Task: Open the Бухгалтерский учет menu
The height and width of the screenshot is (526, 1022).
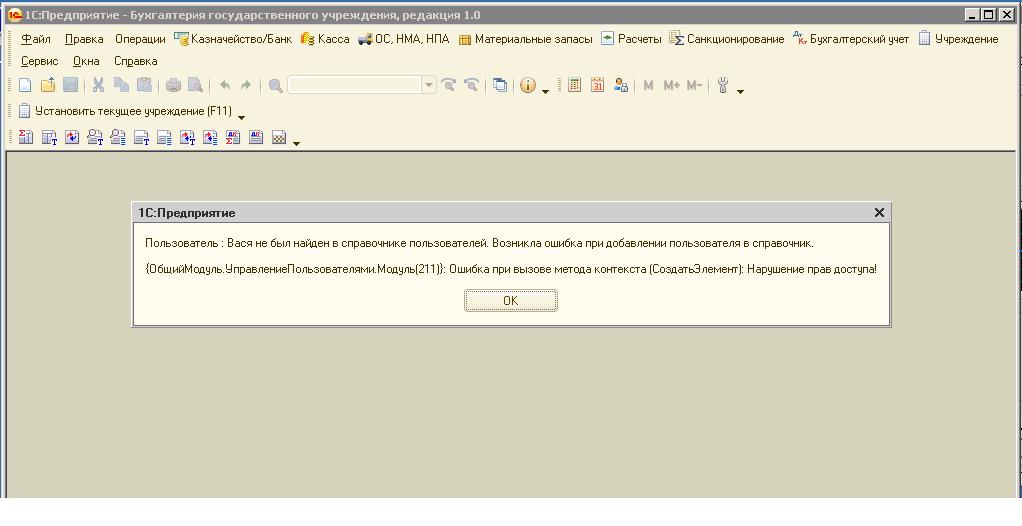Action: click(851, 39)
